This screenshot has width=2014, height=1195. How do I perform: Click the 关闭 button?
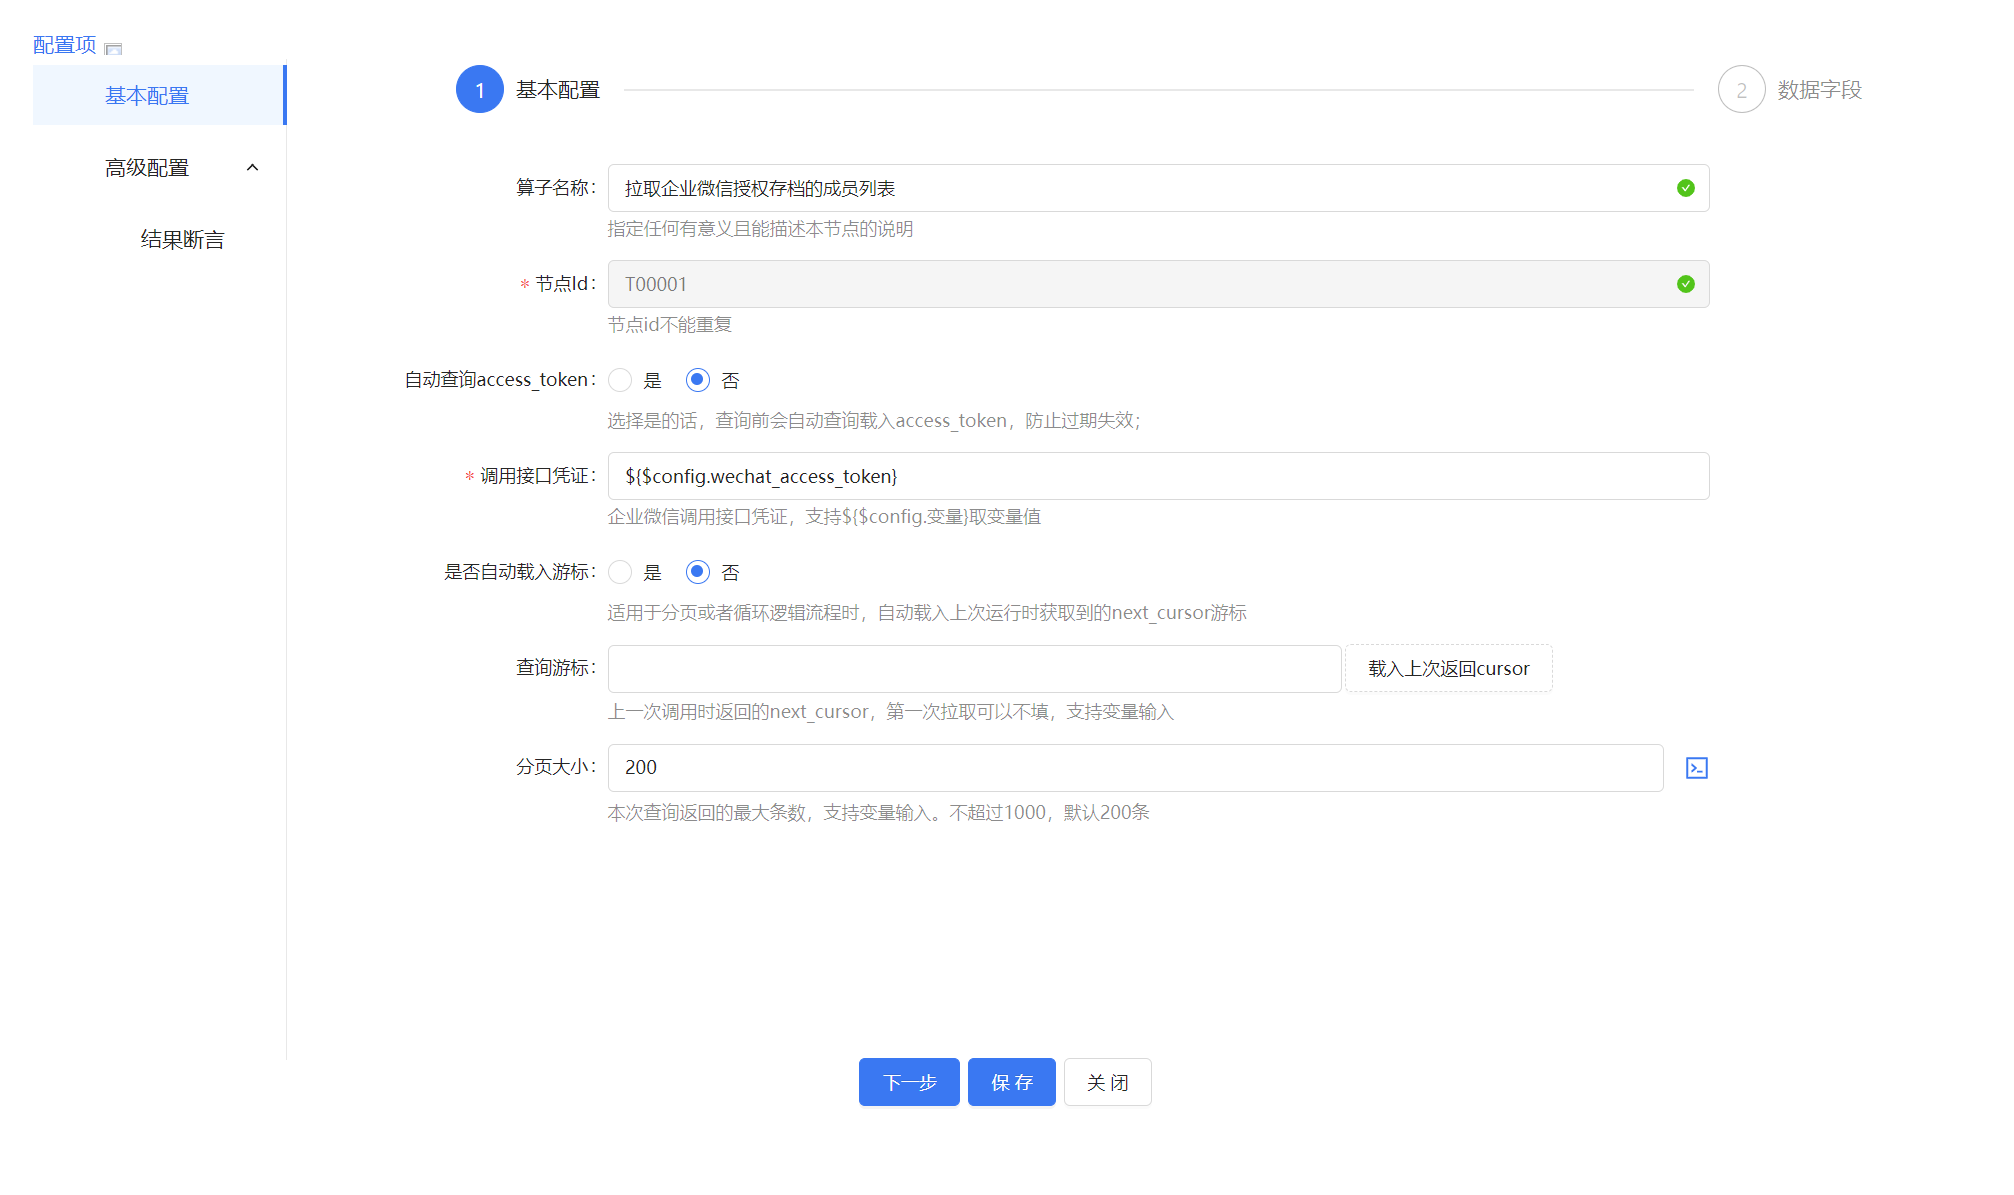tap(1107, 1082)
